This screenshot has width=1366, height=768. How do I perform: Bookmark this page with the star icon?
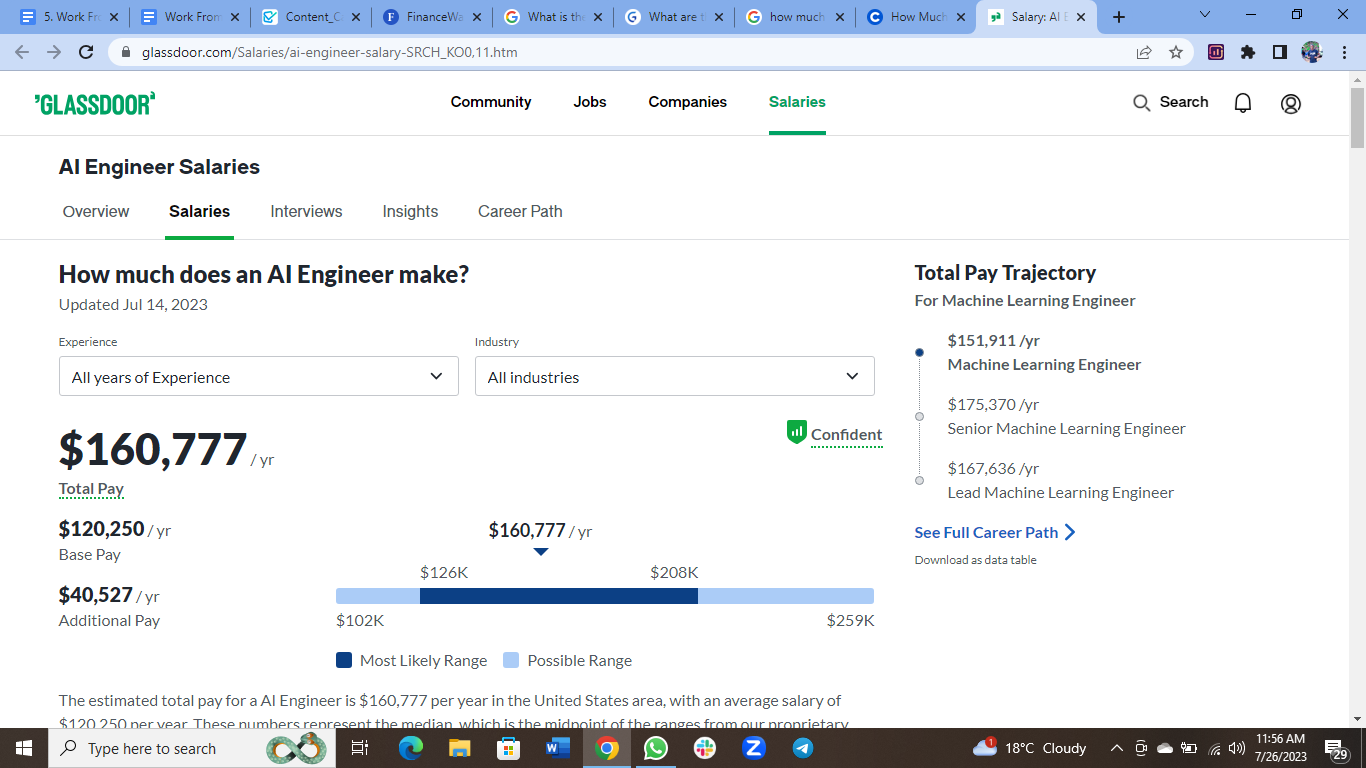(x=1176, y=52)
